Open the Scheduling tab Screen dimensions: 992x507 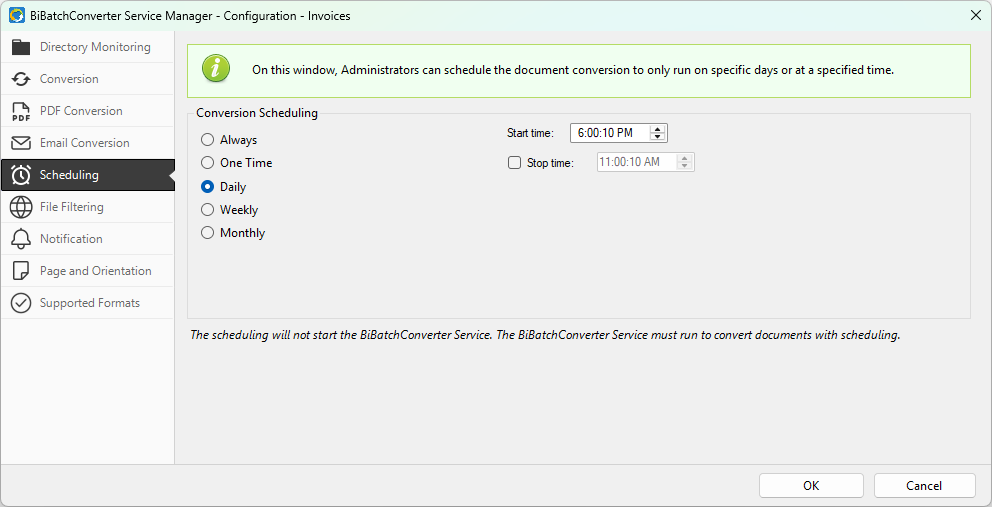pos(69,175)
